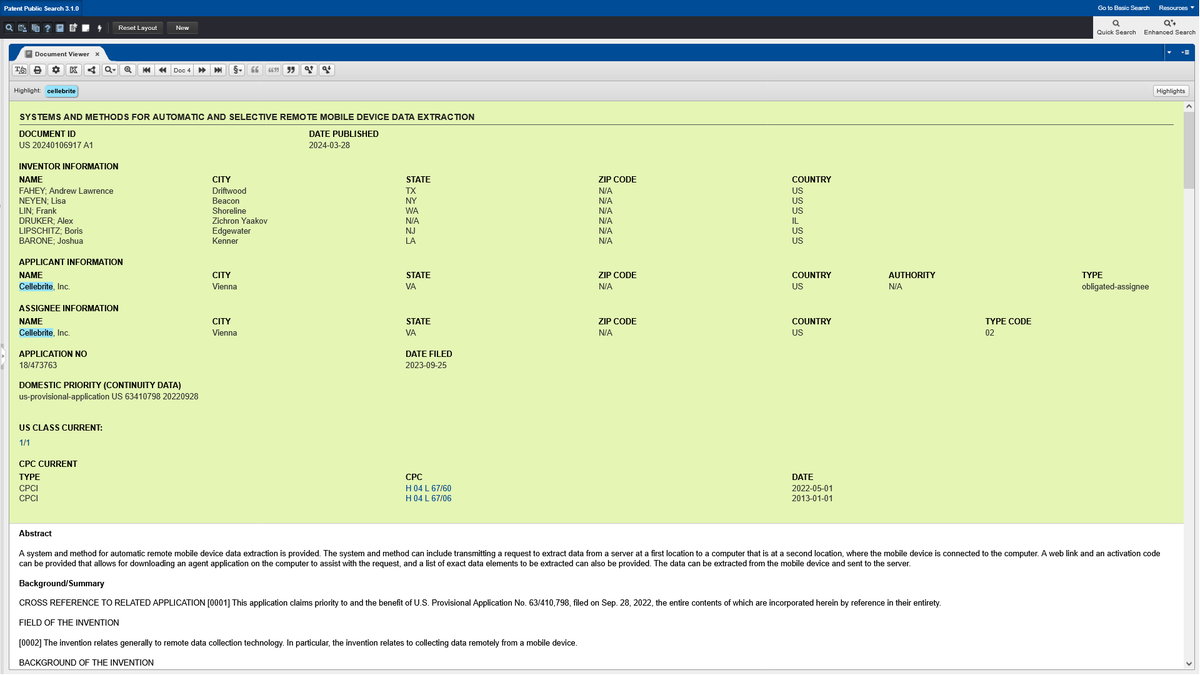This screenshot has width=1200, height=675.
Task: Click highlighted Cellebrite in Applicant Information
Action: tap(36, 287)
